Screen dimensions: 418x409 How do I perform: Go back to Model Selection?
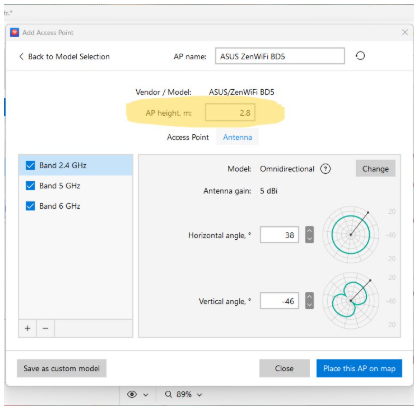[64, 57]
